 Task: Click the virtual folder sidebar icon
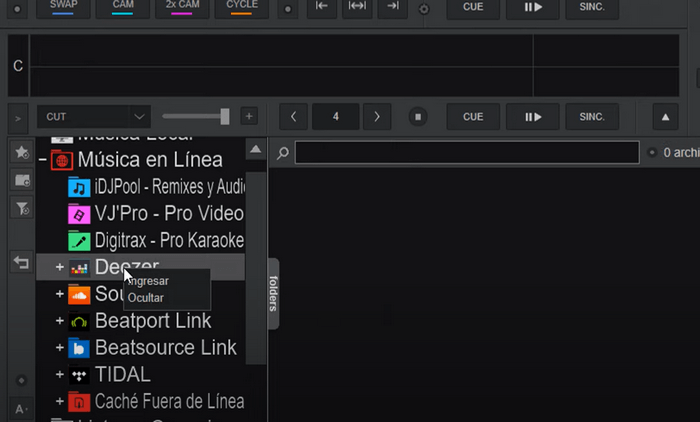point(22,180)
